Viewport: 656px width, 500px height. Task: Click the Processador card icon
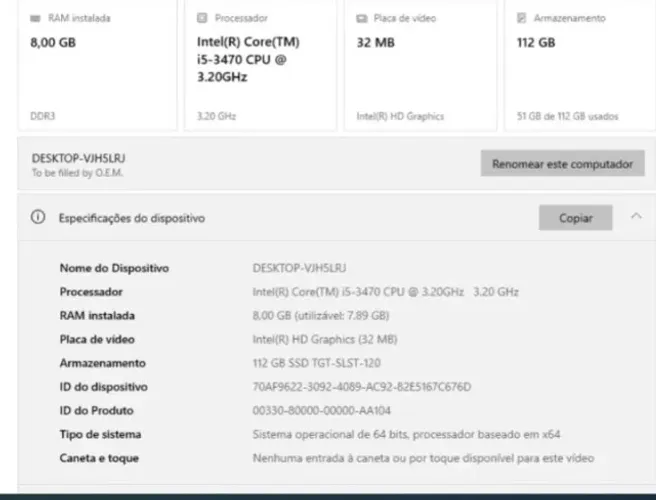click(202, 18)
